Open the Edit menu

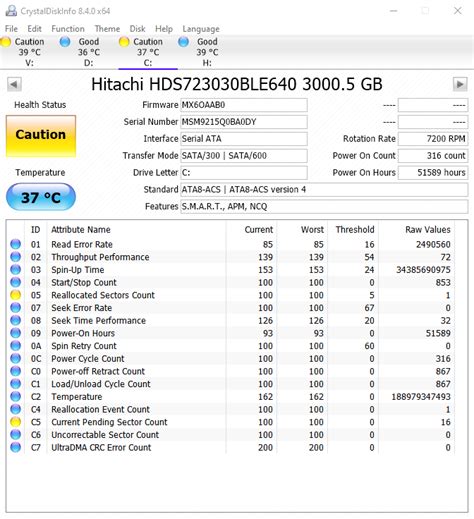(34, 29)
